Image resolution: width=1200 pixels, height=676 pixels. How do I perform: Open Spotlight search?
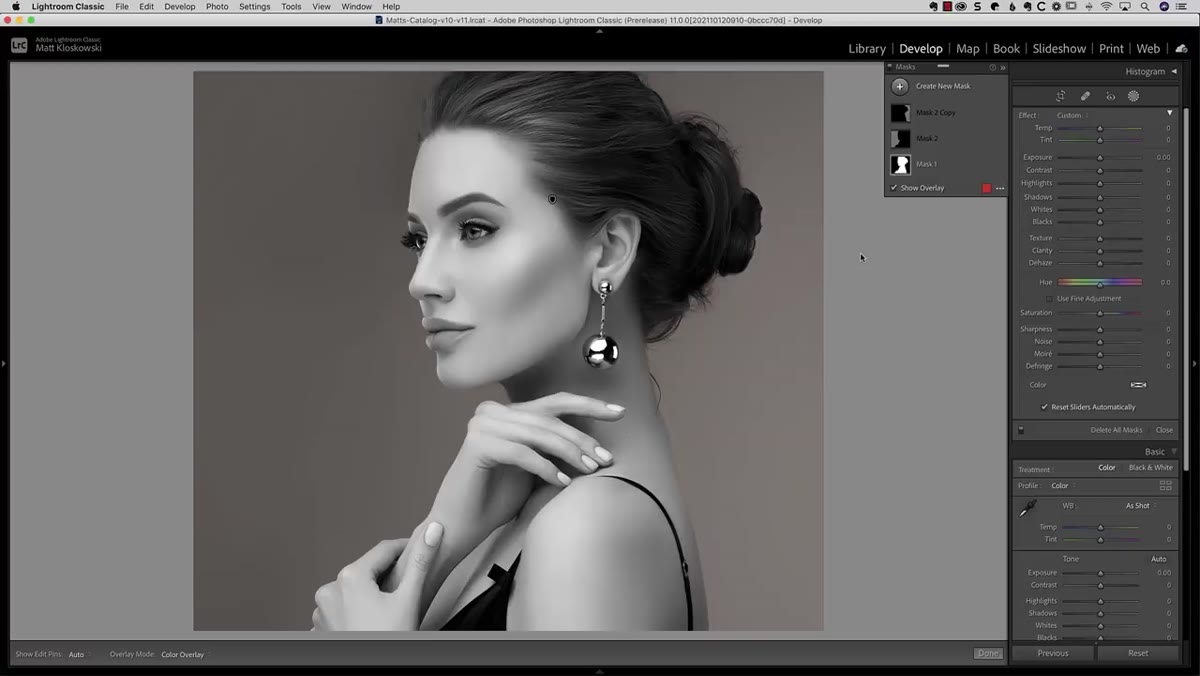click(x=1145, y=6)
